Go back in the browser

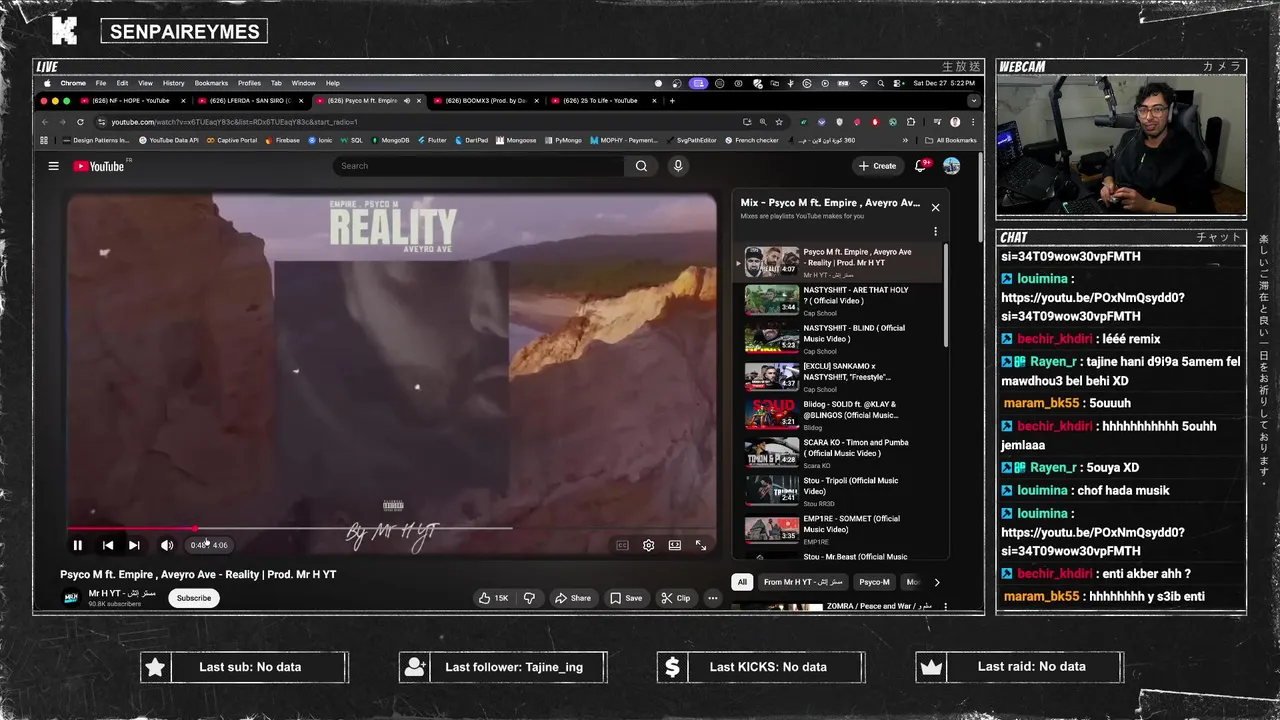(x=45, y=122)
